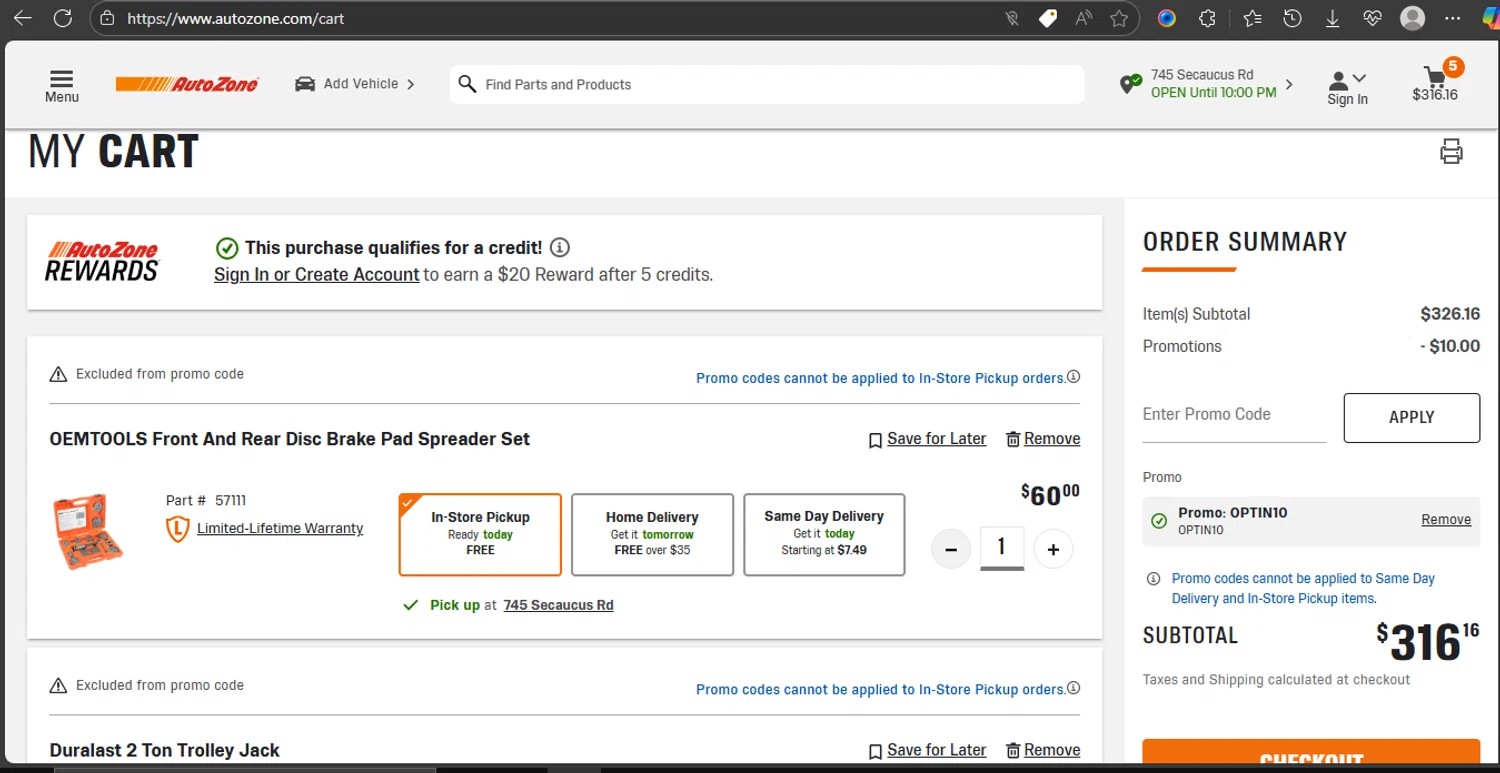1500x773 pixels.
Task: Open browser settings ellipsis menu
Action: (x=1453, y=18)
